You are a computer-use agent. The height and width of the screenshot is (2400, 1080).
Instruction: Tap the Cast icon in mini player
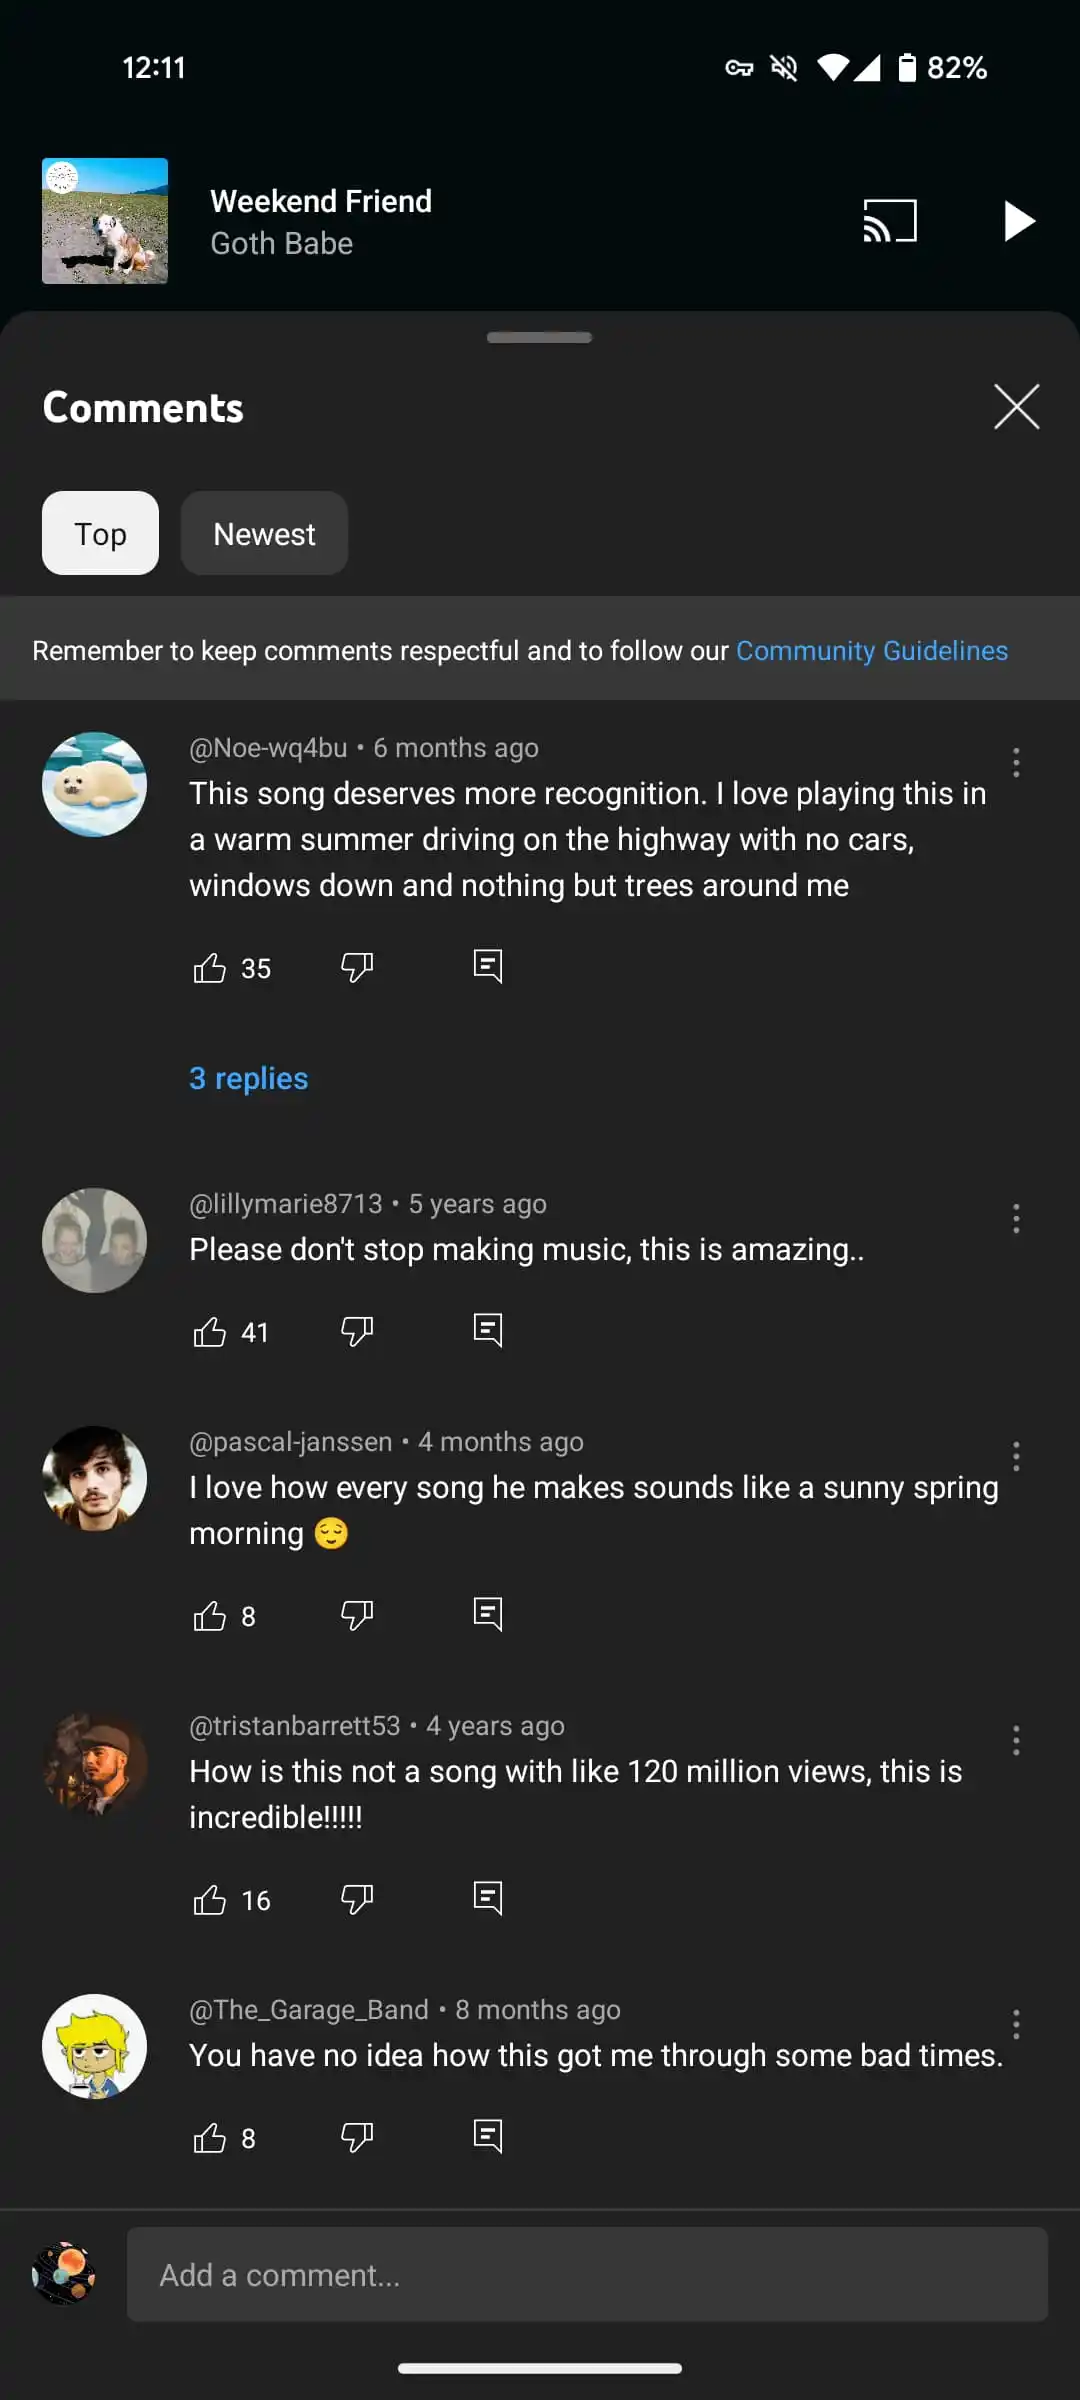click(x=889, y=221)
